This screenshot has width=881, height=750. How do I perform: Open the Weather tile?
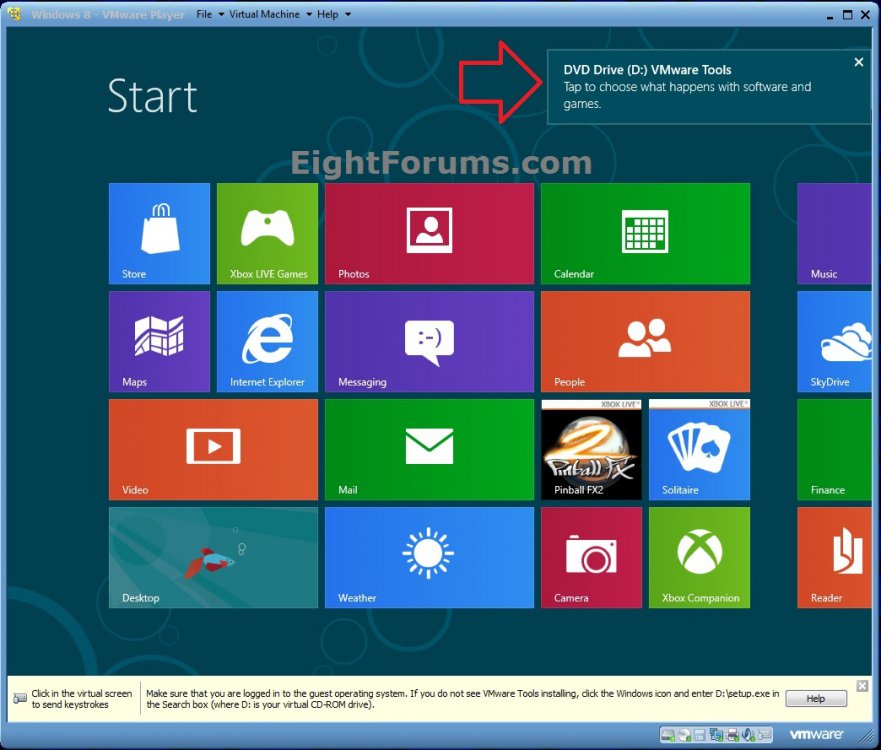point(429,557)
